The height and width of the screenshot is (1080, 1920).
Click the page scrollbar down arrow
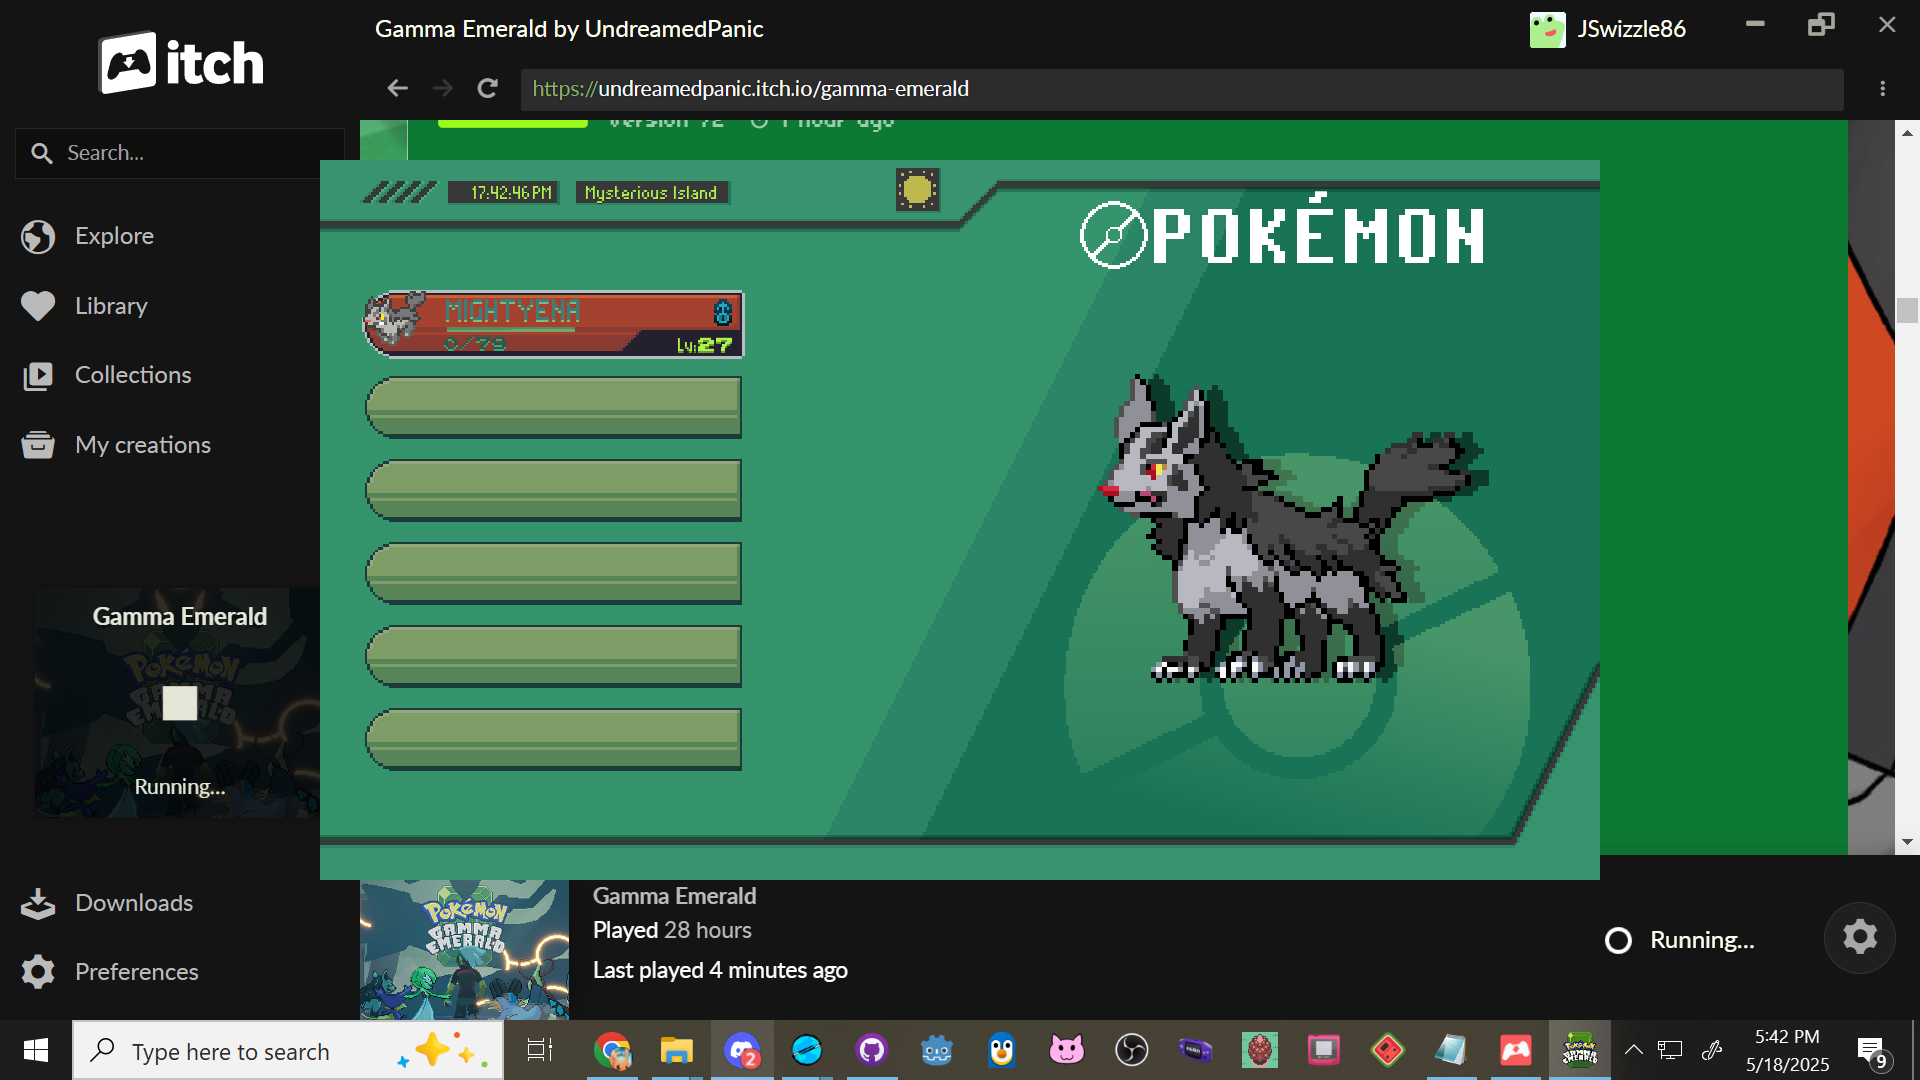(1907, 842)
